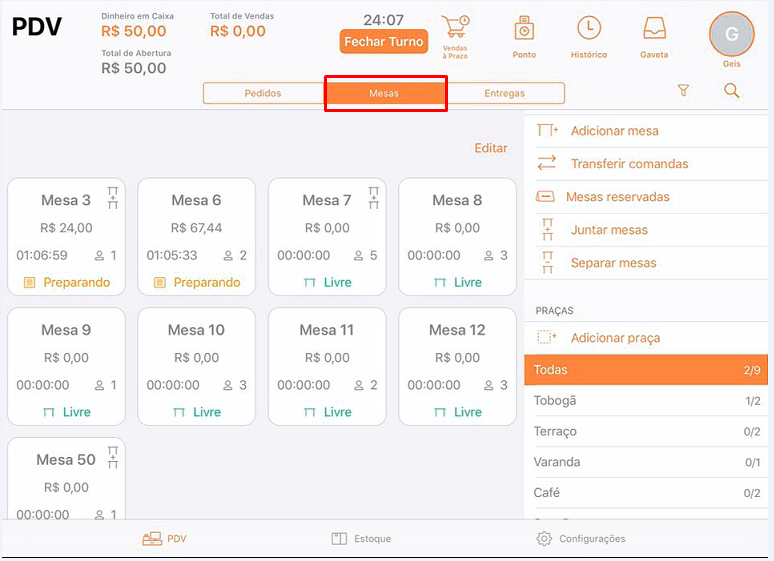Click the PRAÇAS section heading
The image size is (774, 561).
tap(554, 311)
